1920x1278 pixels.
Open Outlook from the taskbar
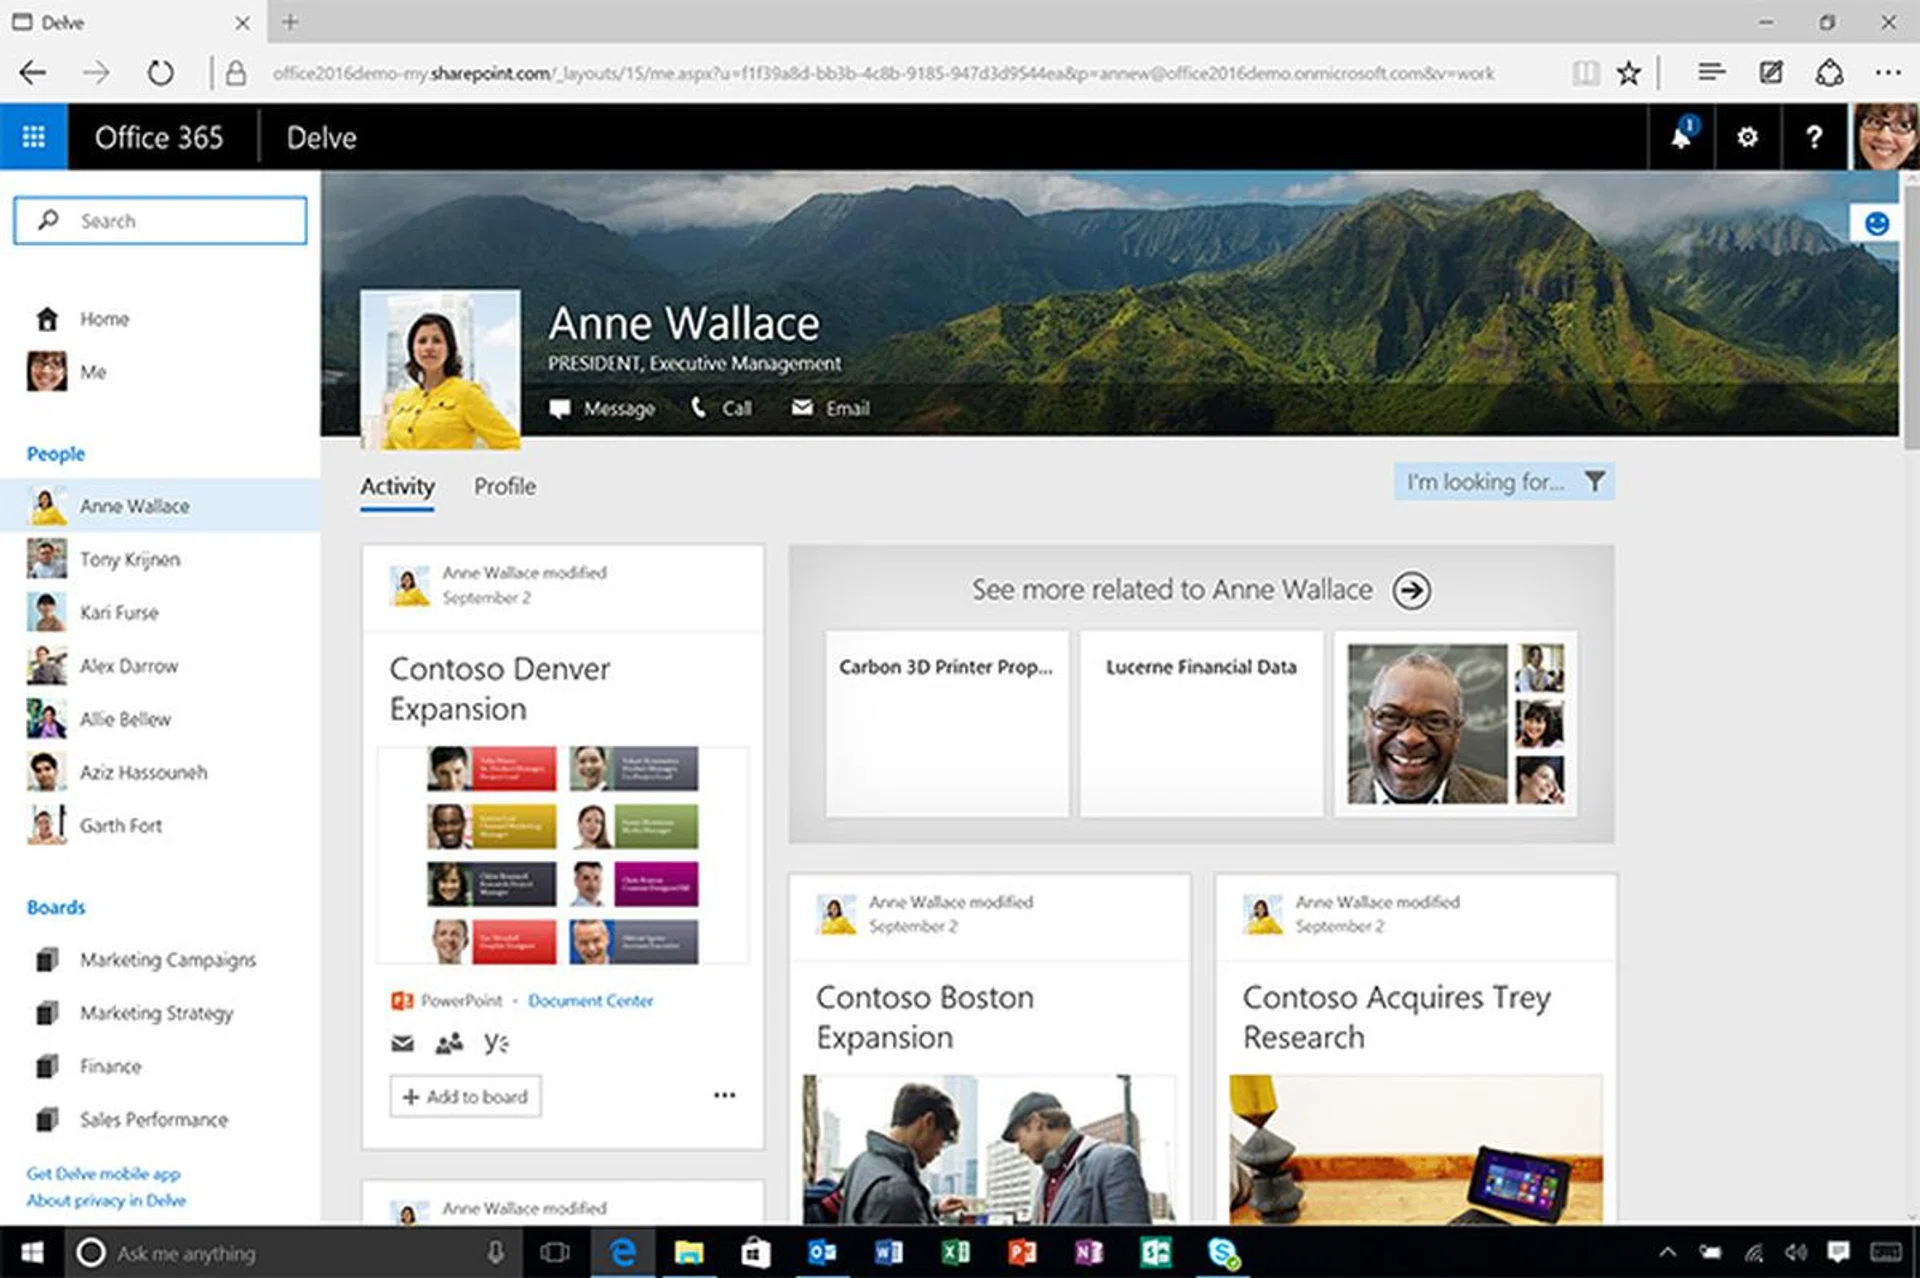tap(822, 1252)
